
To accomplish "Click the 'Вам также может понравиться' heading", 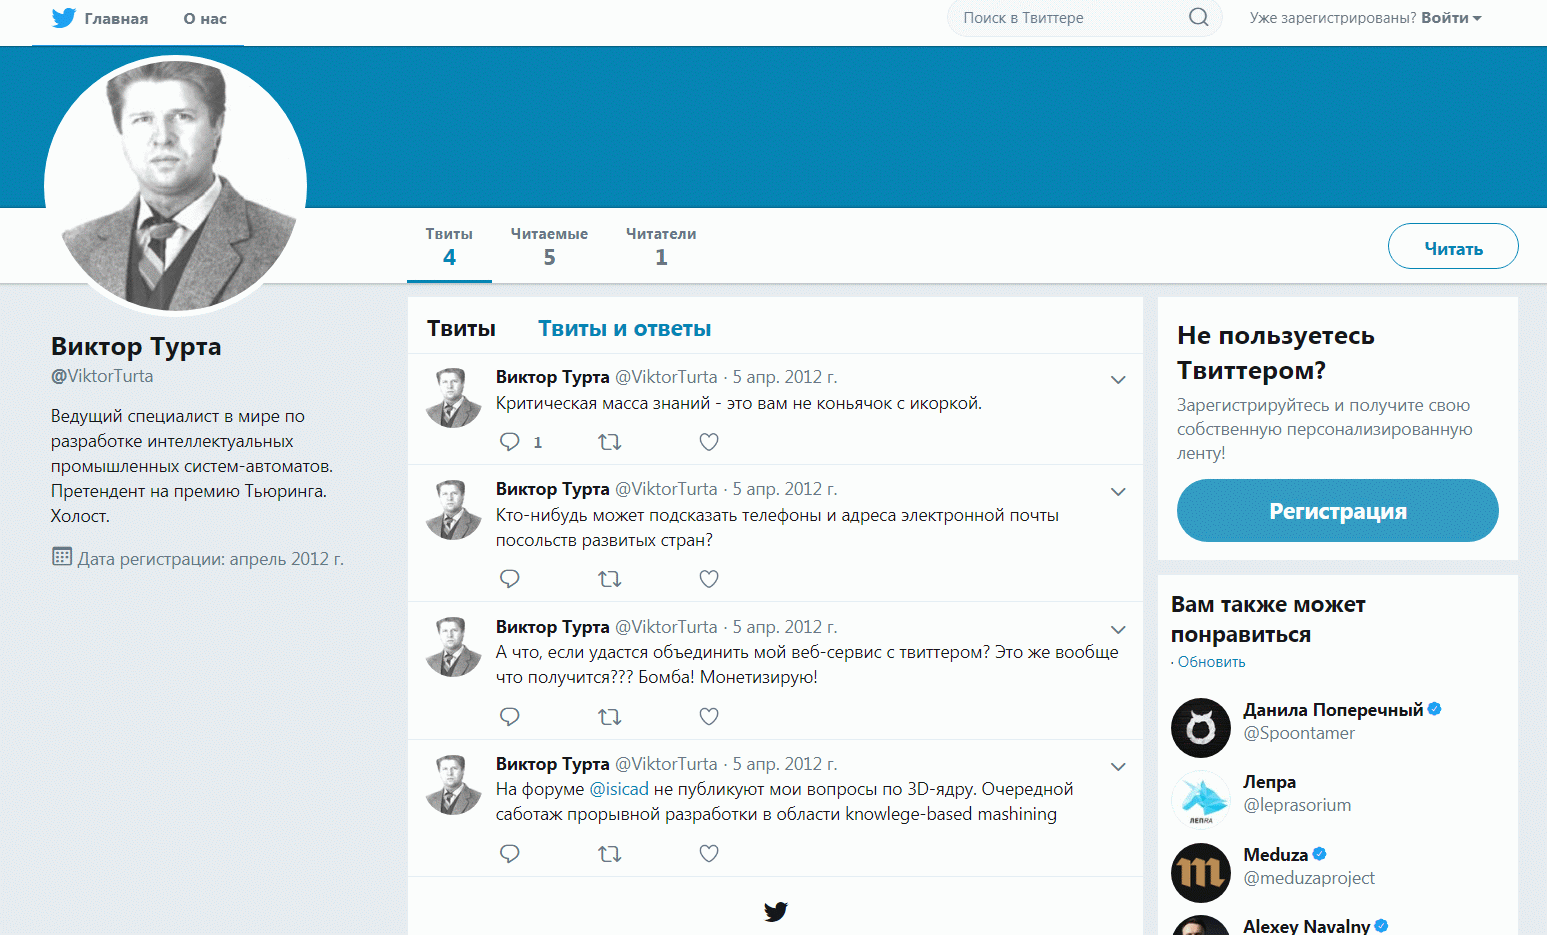I will pos(1268,619).
